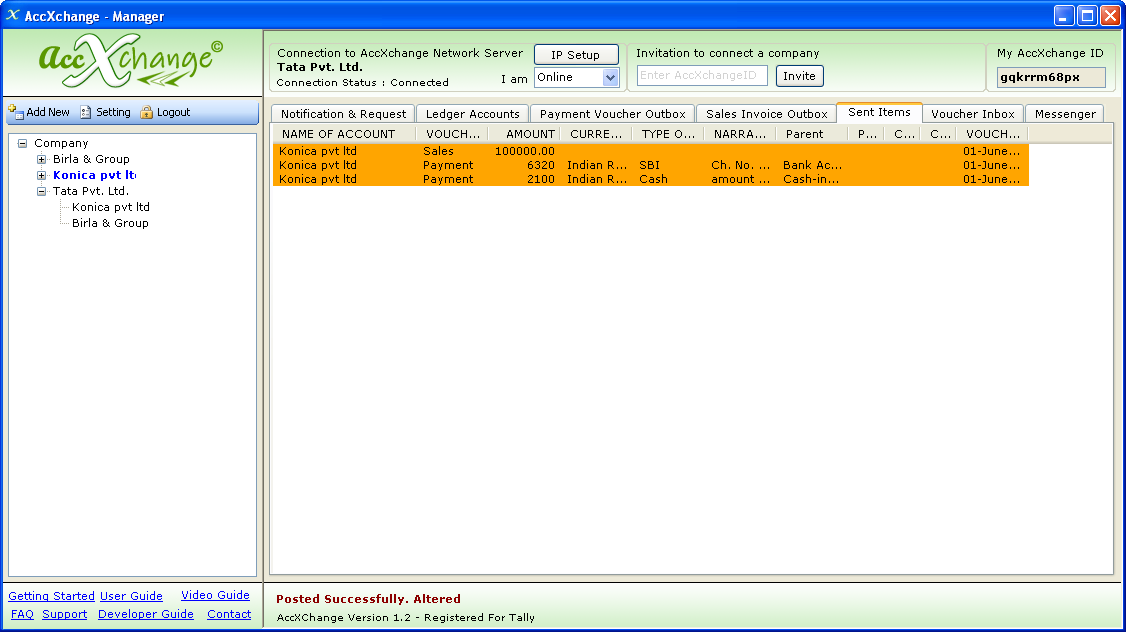Select top-level Birla & Group tree item

pyautogui.click(x=91, y=159)
